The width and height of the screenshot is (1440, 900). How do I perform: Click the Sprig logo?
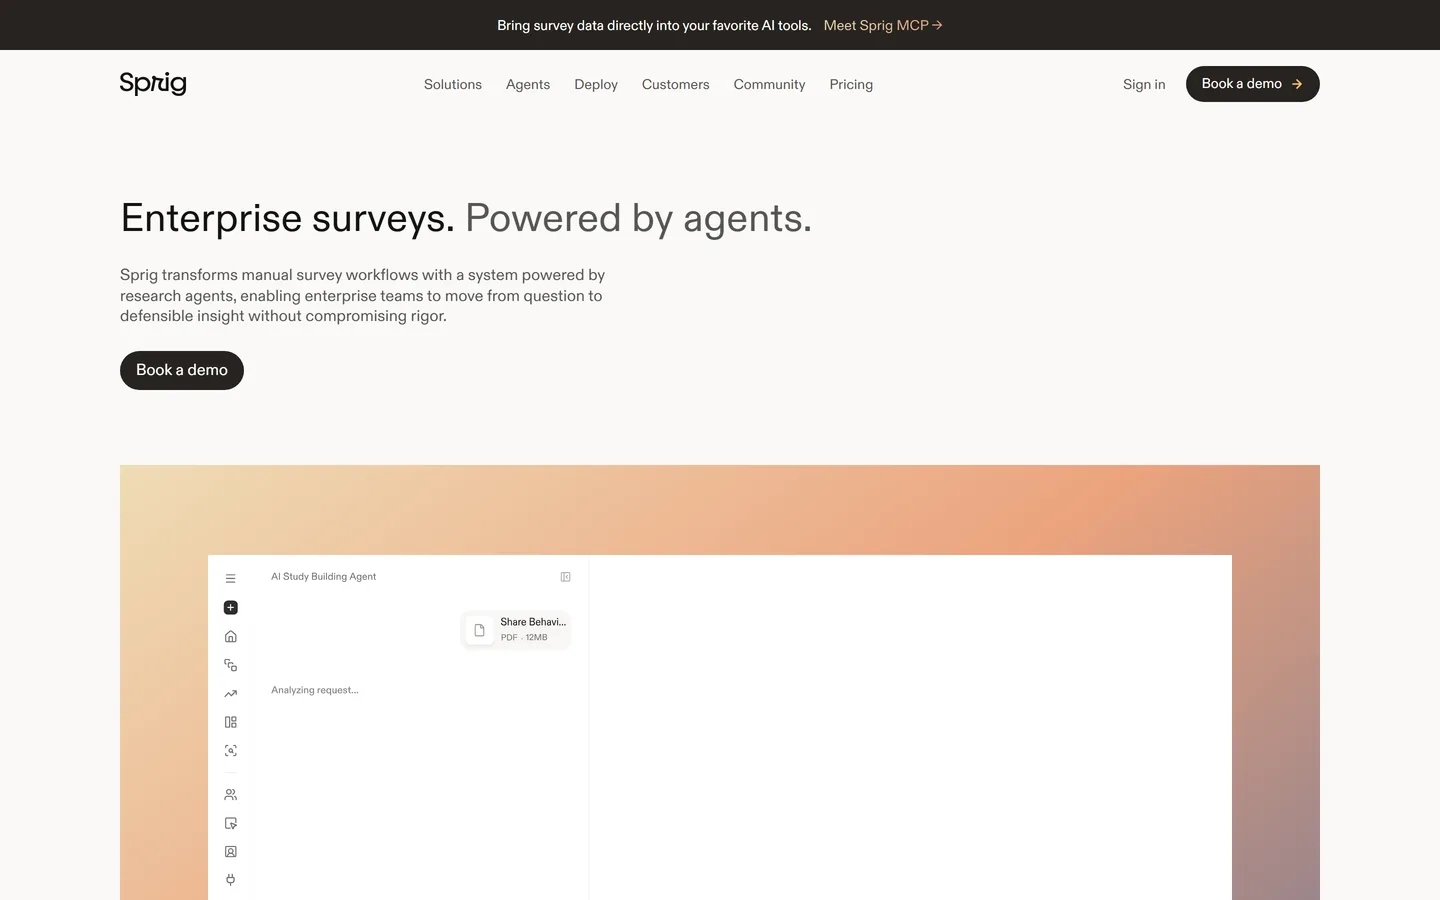pyautogui.click(x=153, y=83)
